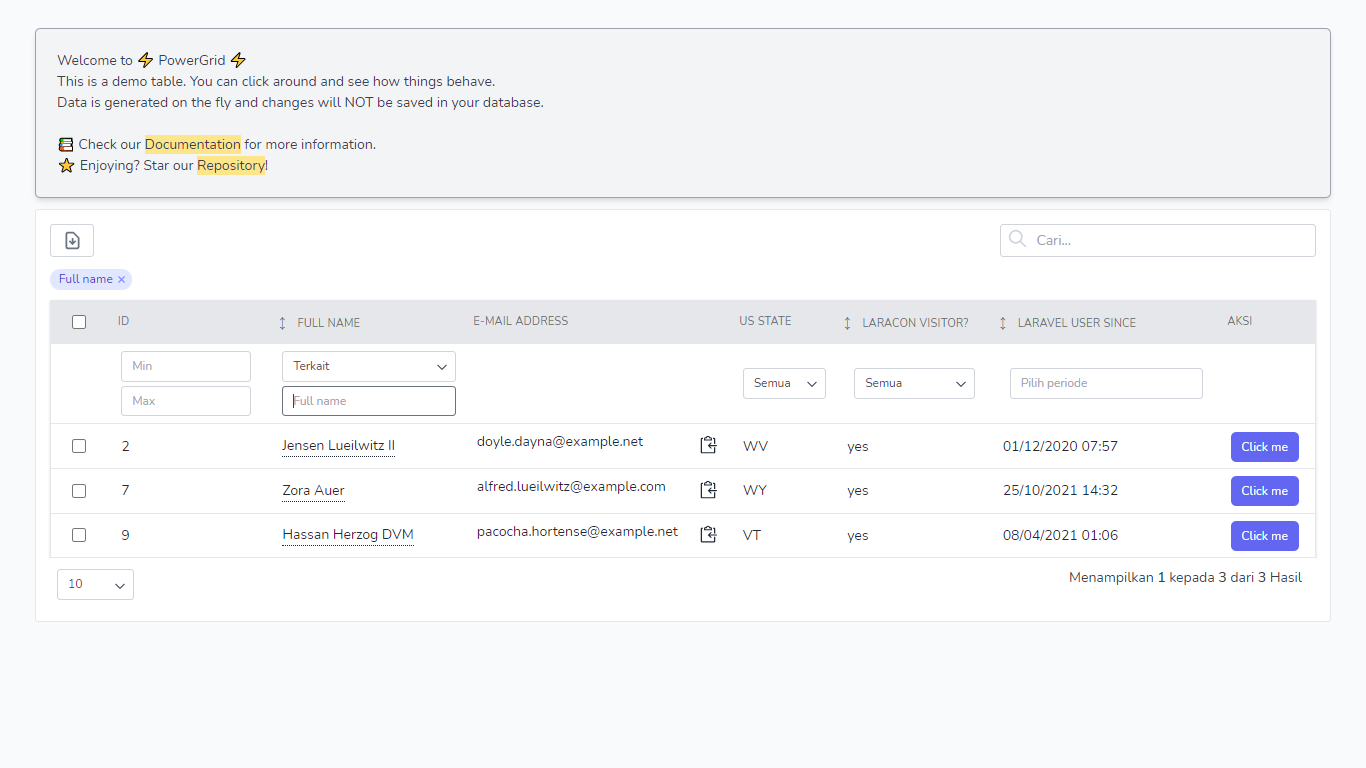The width and height of the screenshot is (1366, 768).
Task: Click the sort arrows beside Laravel User Since
Action: (1002, 322)
